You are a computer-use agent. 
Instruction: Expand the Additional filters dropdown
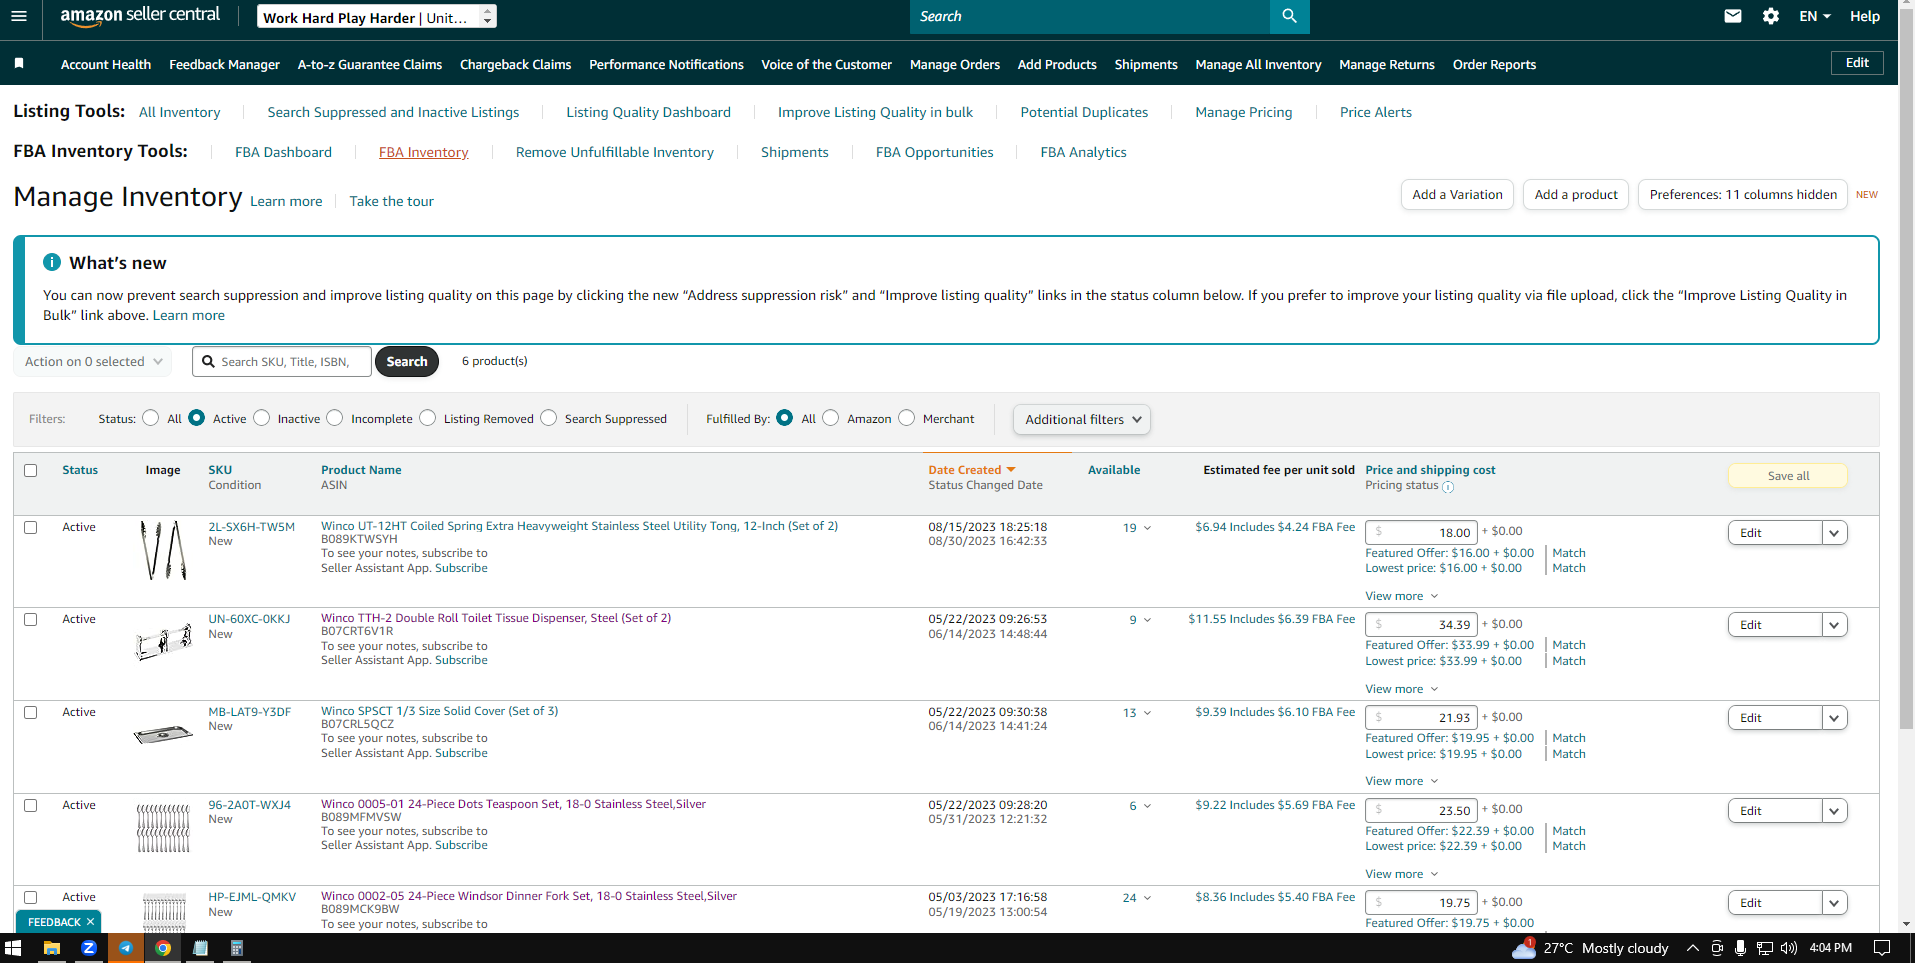1082,420
